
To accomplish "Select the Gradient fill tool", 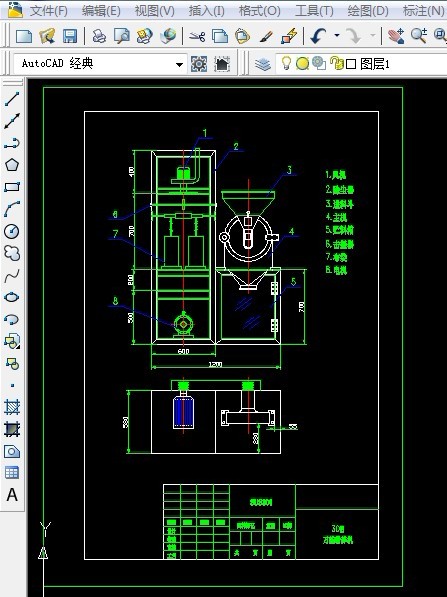I will [12, 429].
